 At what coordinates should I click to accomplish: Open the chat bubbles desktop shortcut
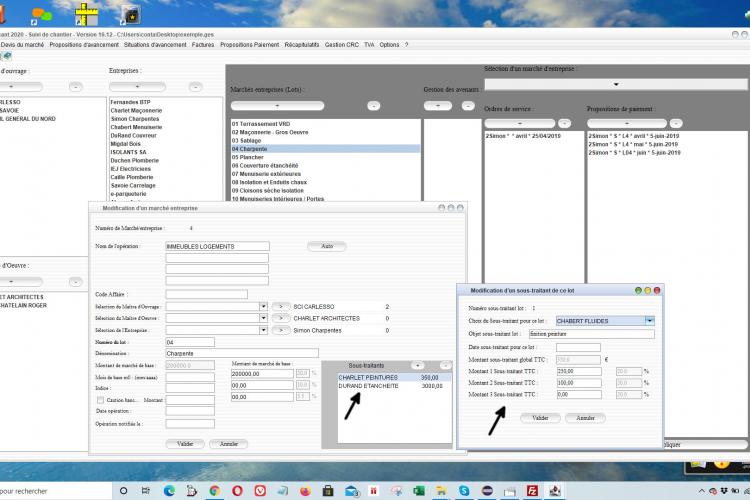click(x=41, y=15)
